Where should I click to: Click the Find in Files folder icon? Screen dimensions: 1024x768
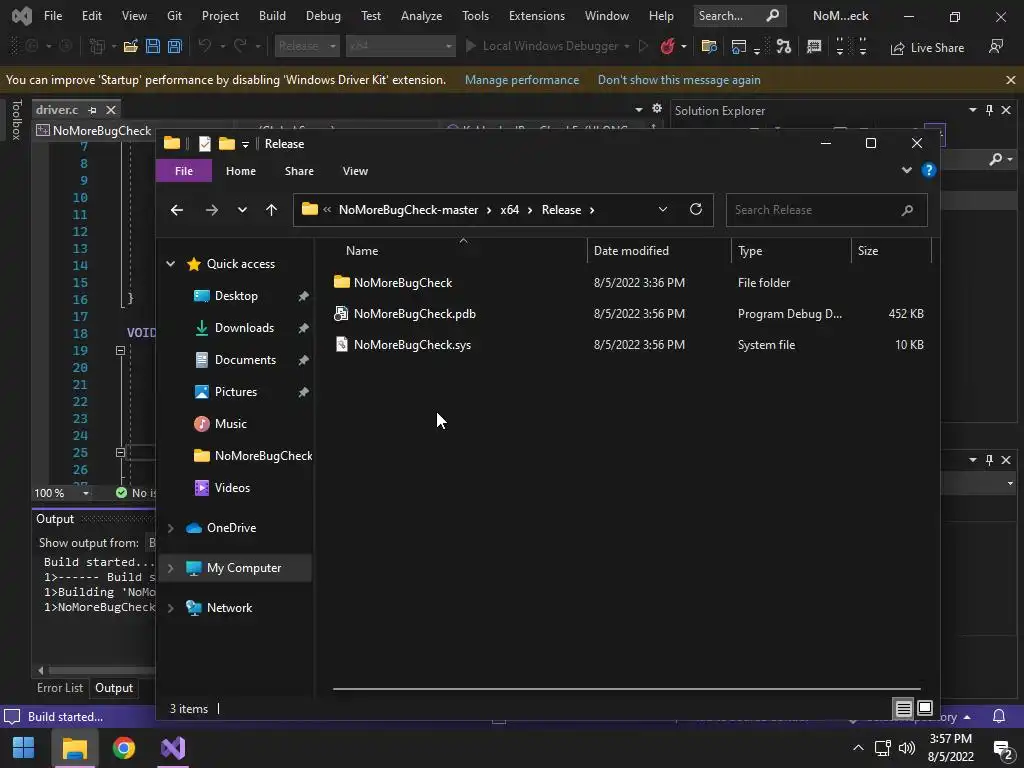coord(709,46)
